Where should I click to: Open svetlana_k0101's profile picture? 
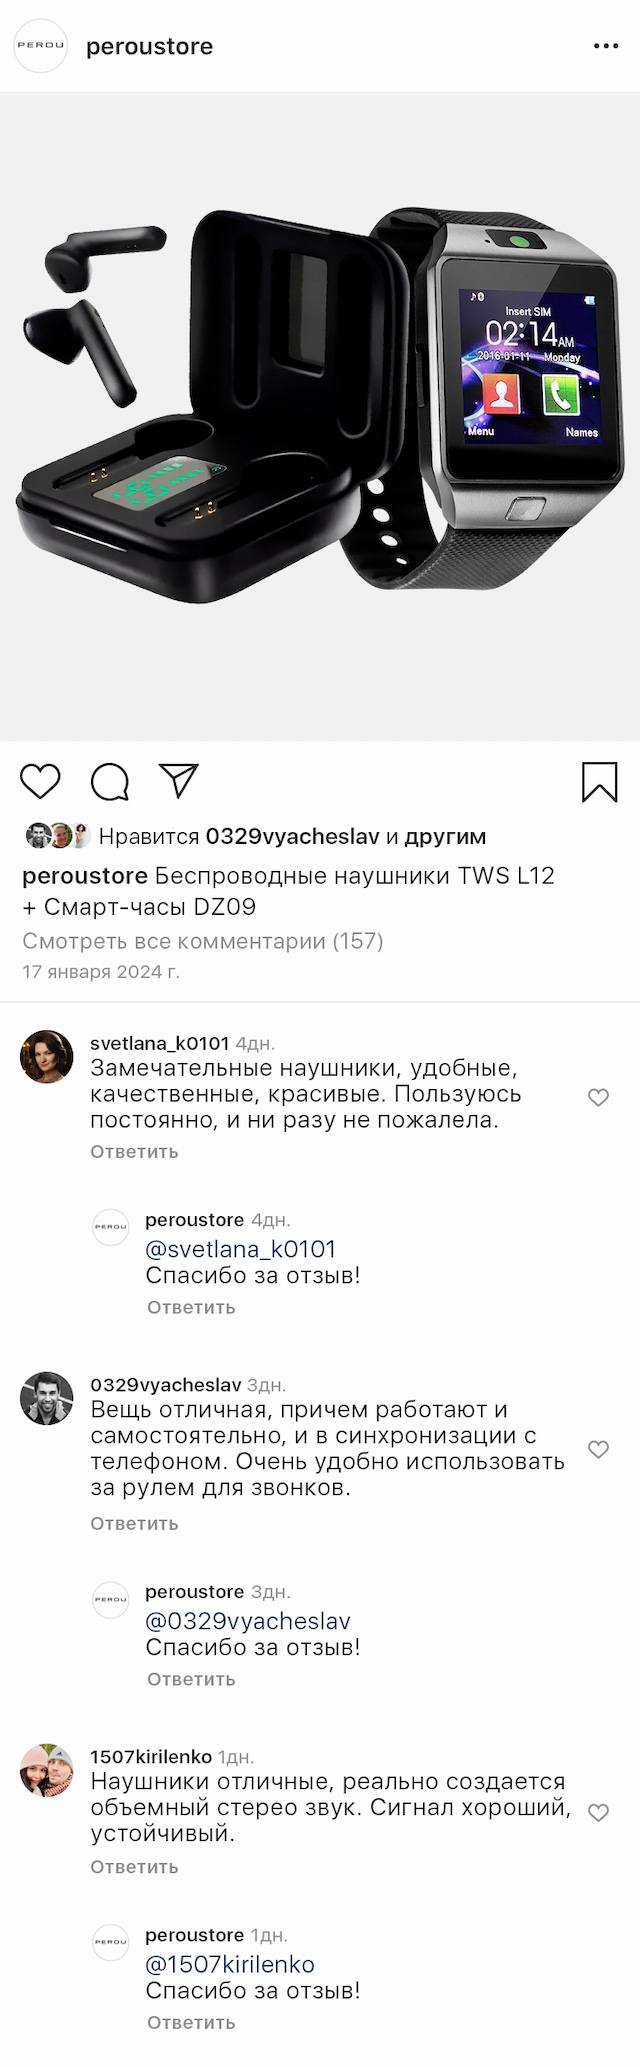pyautogui.click(x=47, y=1057)
